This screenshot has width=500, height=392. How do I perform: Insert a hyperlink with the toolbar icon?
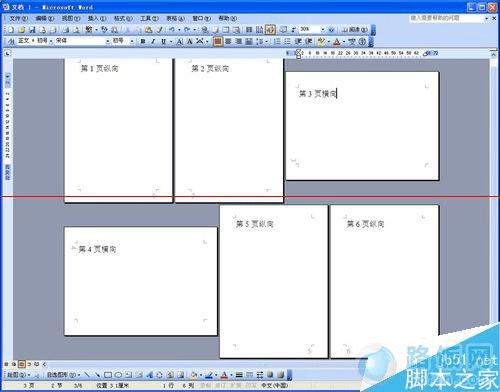(205, 30)
